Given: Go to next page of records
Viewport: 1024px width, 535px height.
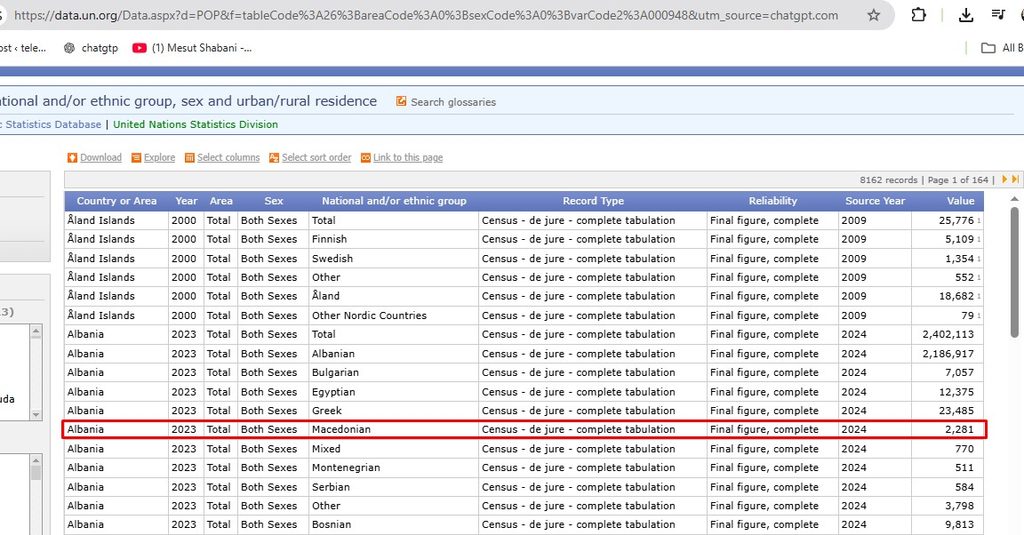Looking at the screenshot, I should (x=1004, y=179).
